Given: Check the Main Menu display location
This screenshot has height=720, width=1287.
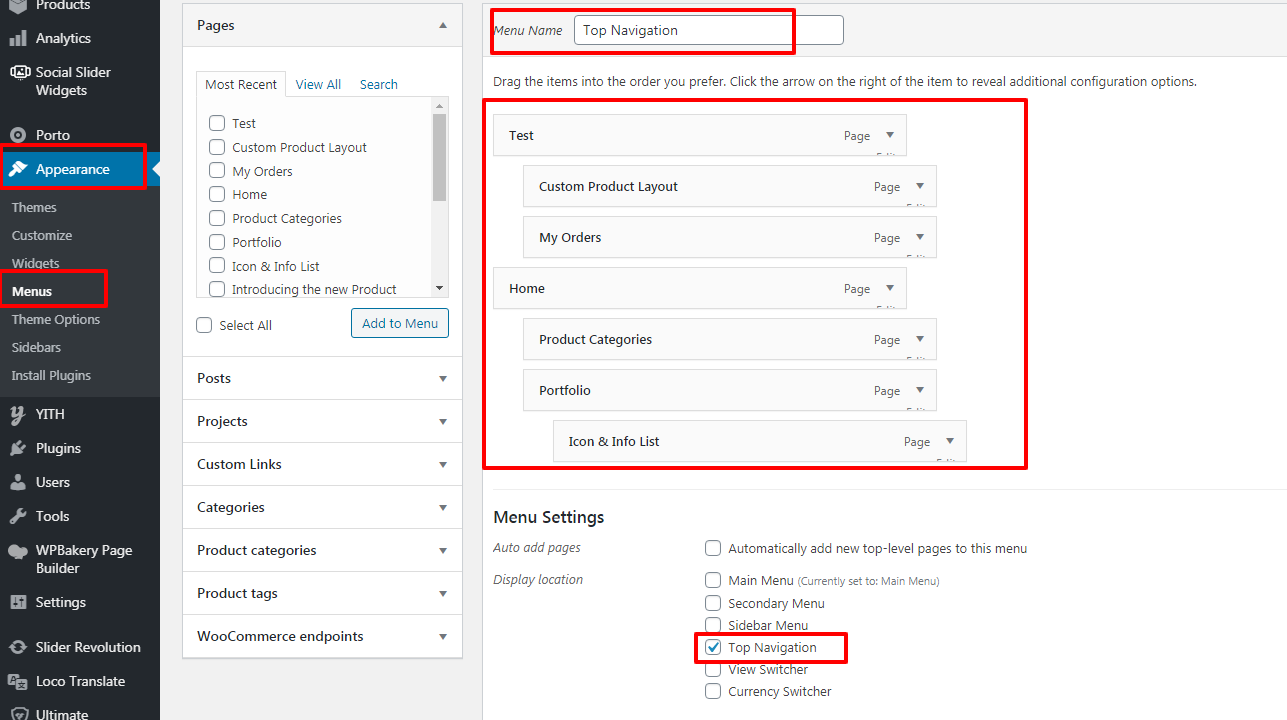Looking at the screenshot, I should pyautogui.click(x=713, y=580).
